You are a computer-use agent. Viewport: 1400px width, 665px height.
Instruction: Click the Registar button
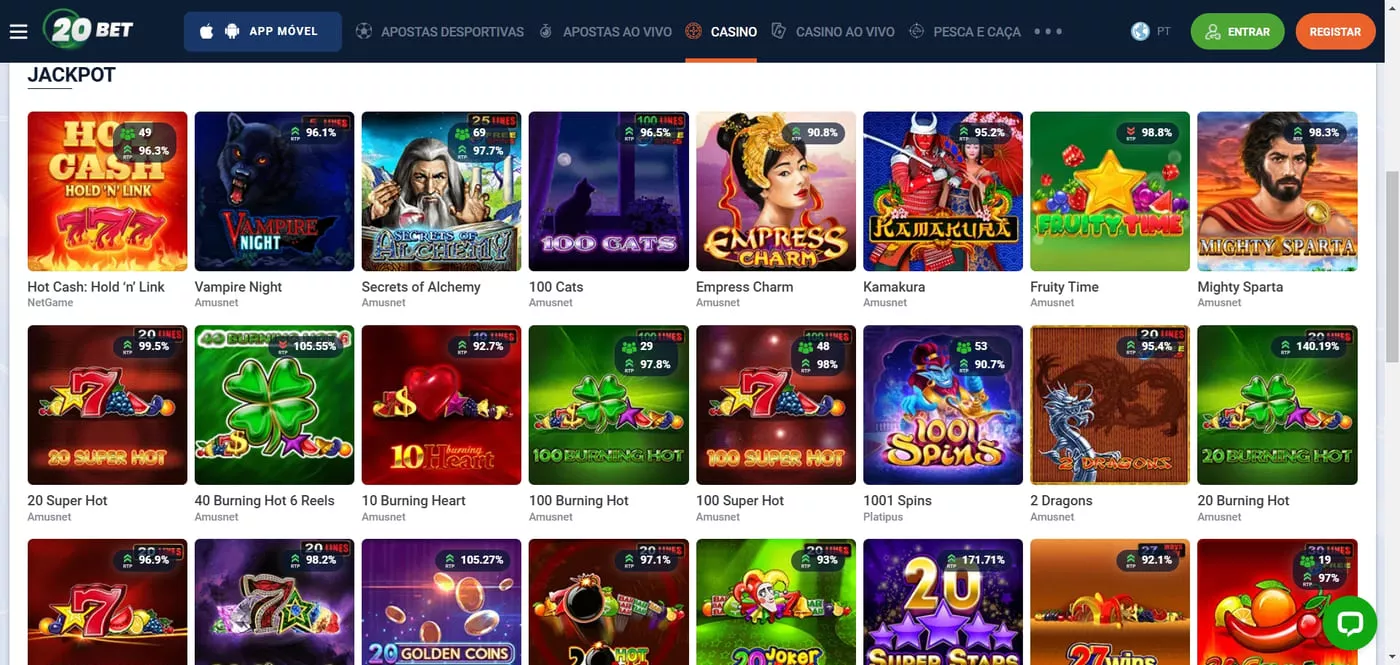(1335, 32)
